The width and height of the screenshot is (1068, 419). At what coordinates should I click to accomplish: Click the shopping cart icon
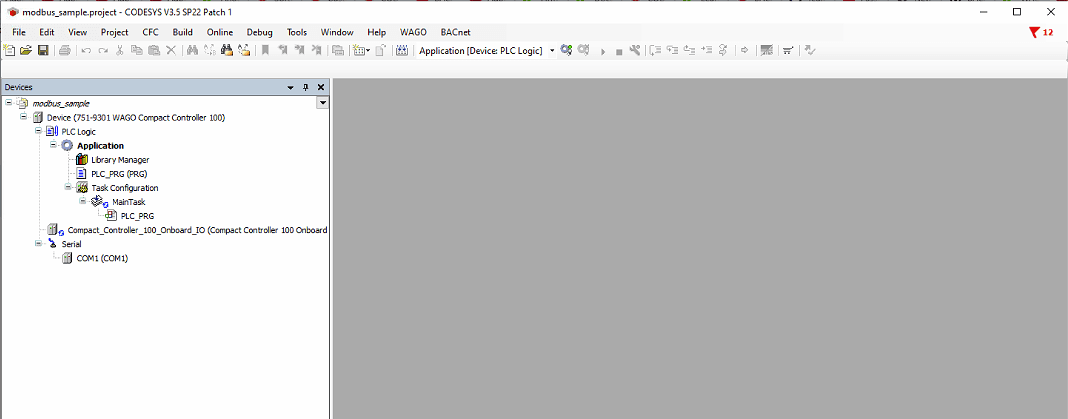(x=788, y=50)
